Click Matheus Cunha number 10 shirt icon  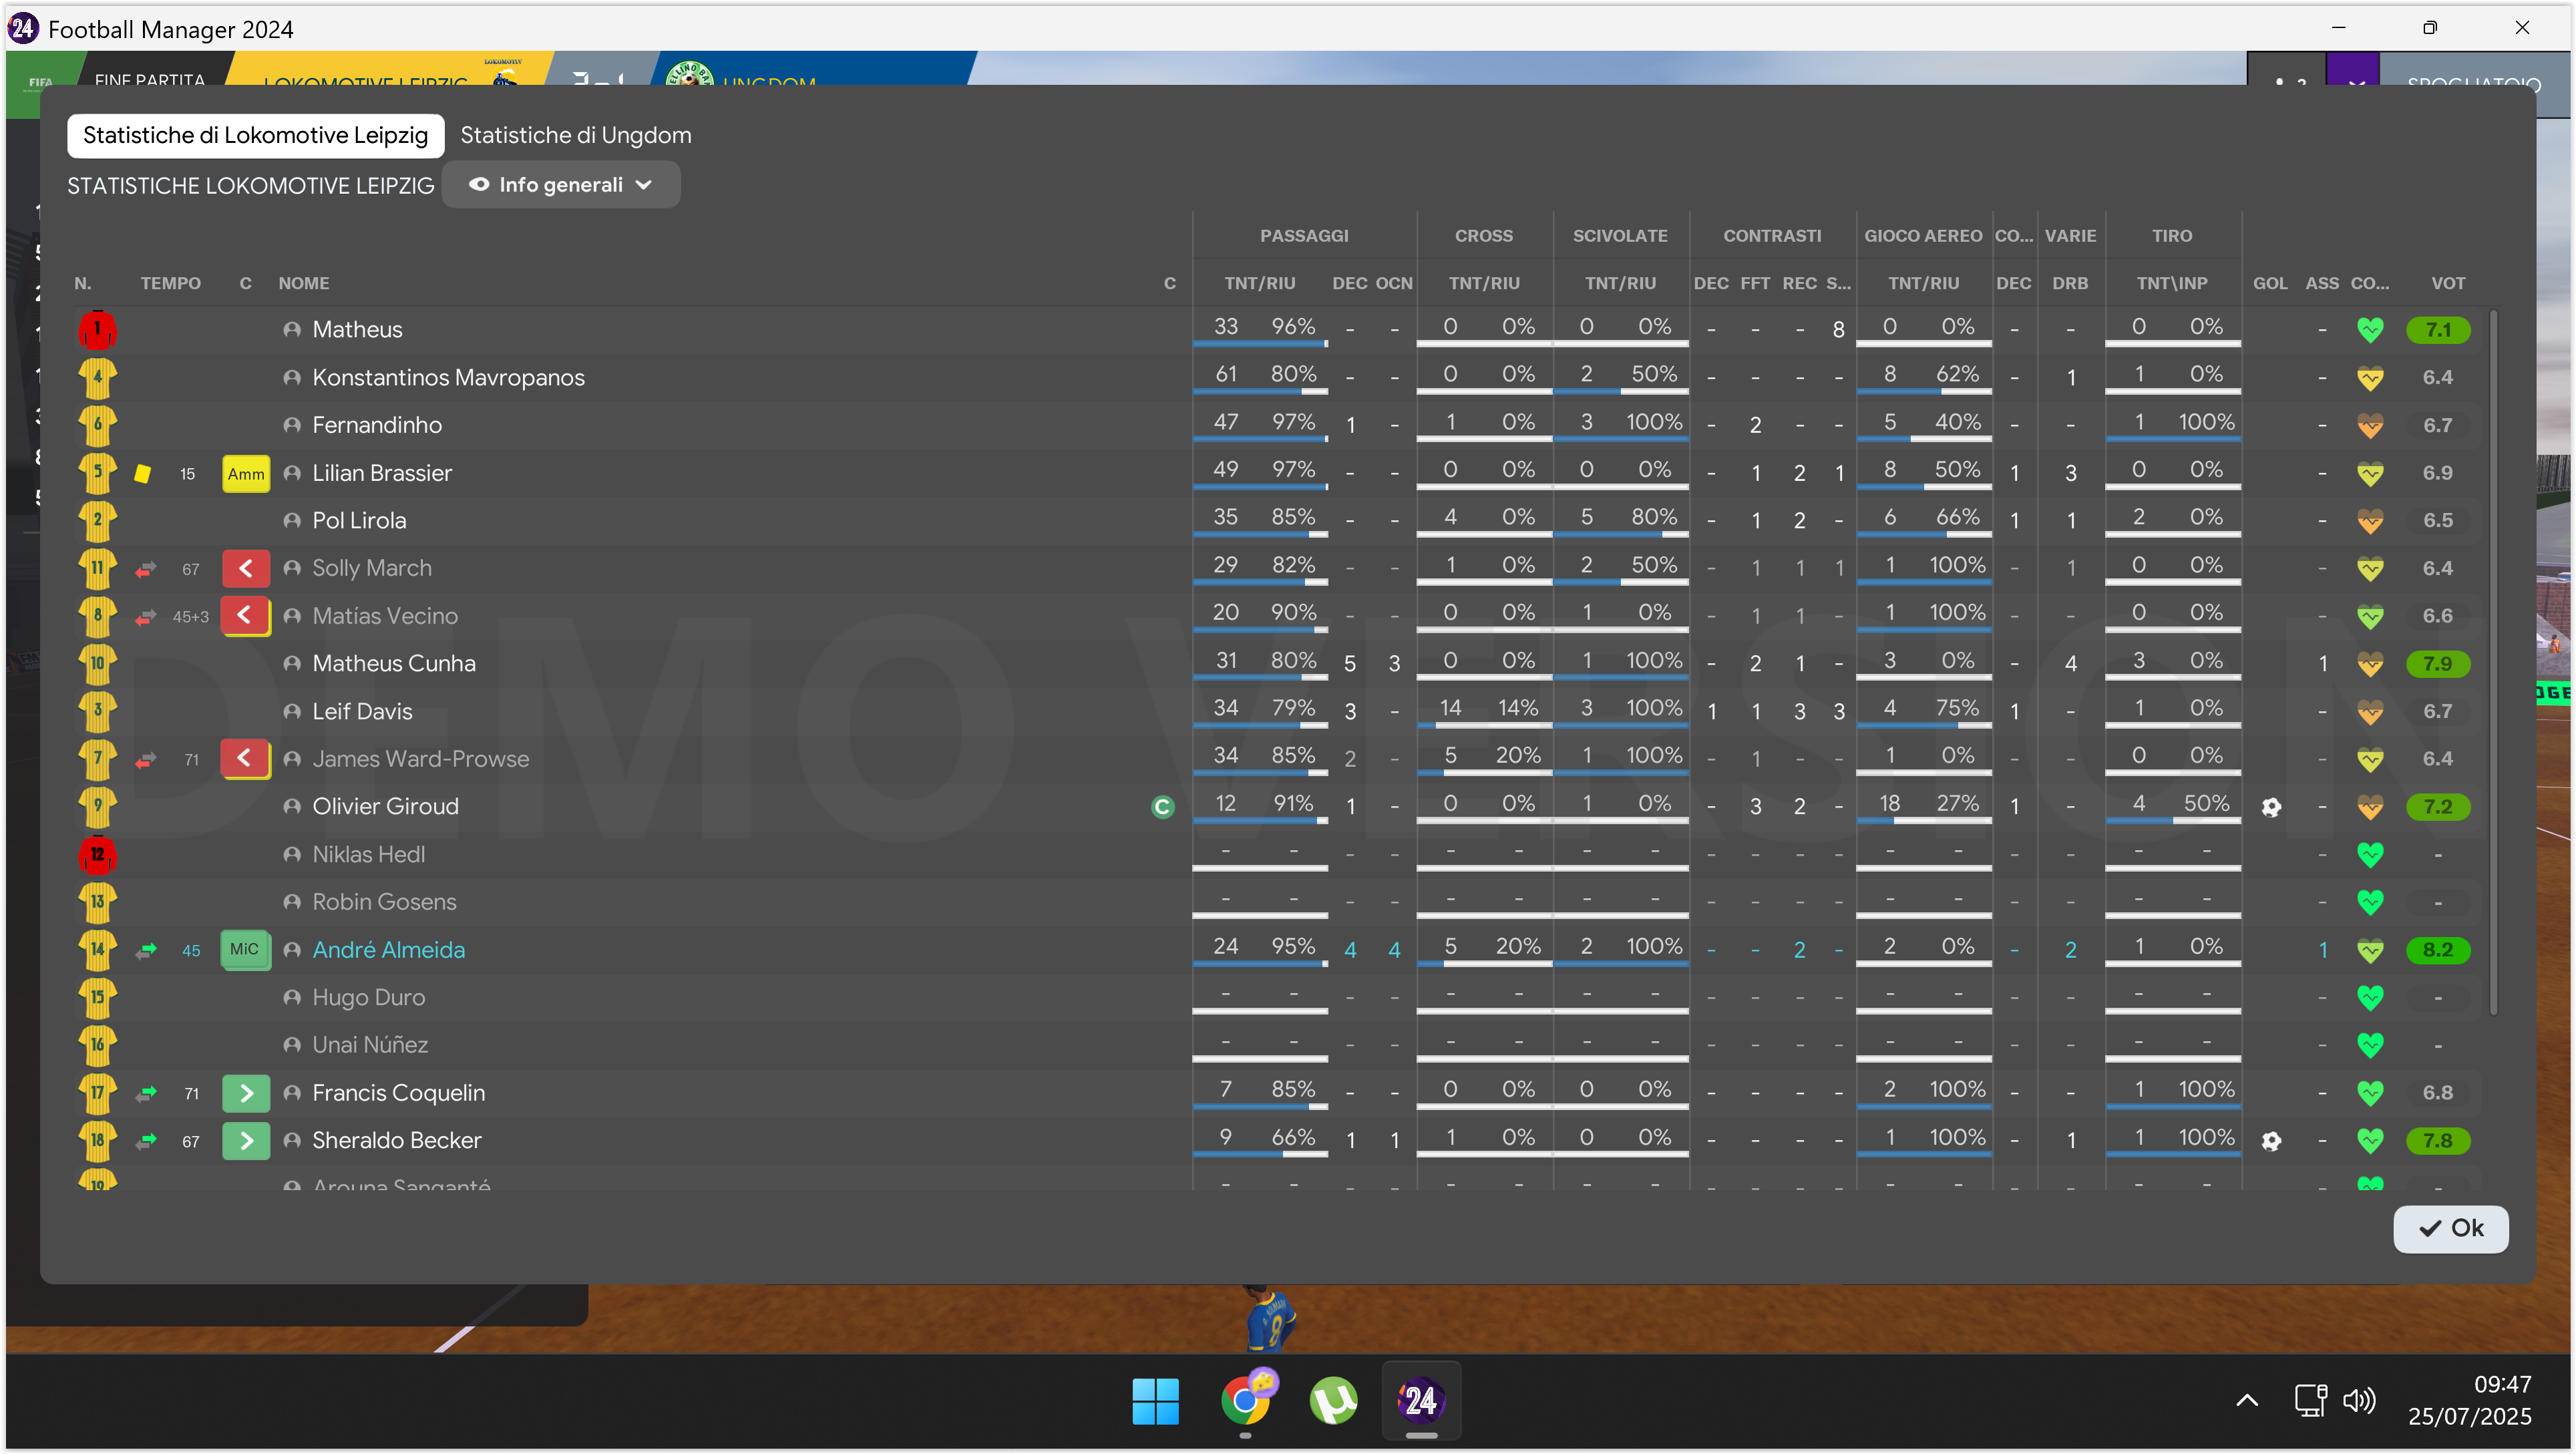pos(97,664)
